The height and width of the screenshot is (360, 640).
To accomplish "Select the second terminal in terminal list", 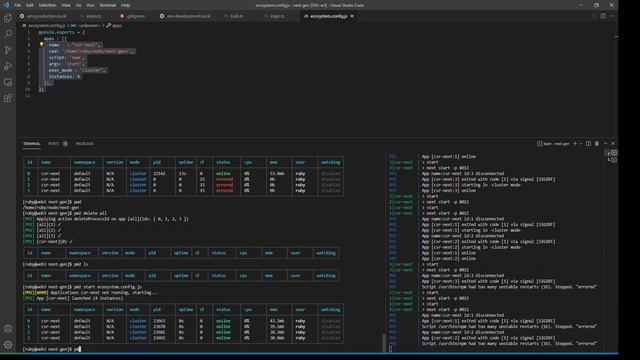I will (x=611, y=160).
